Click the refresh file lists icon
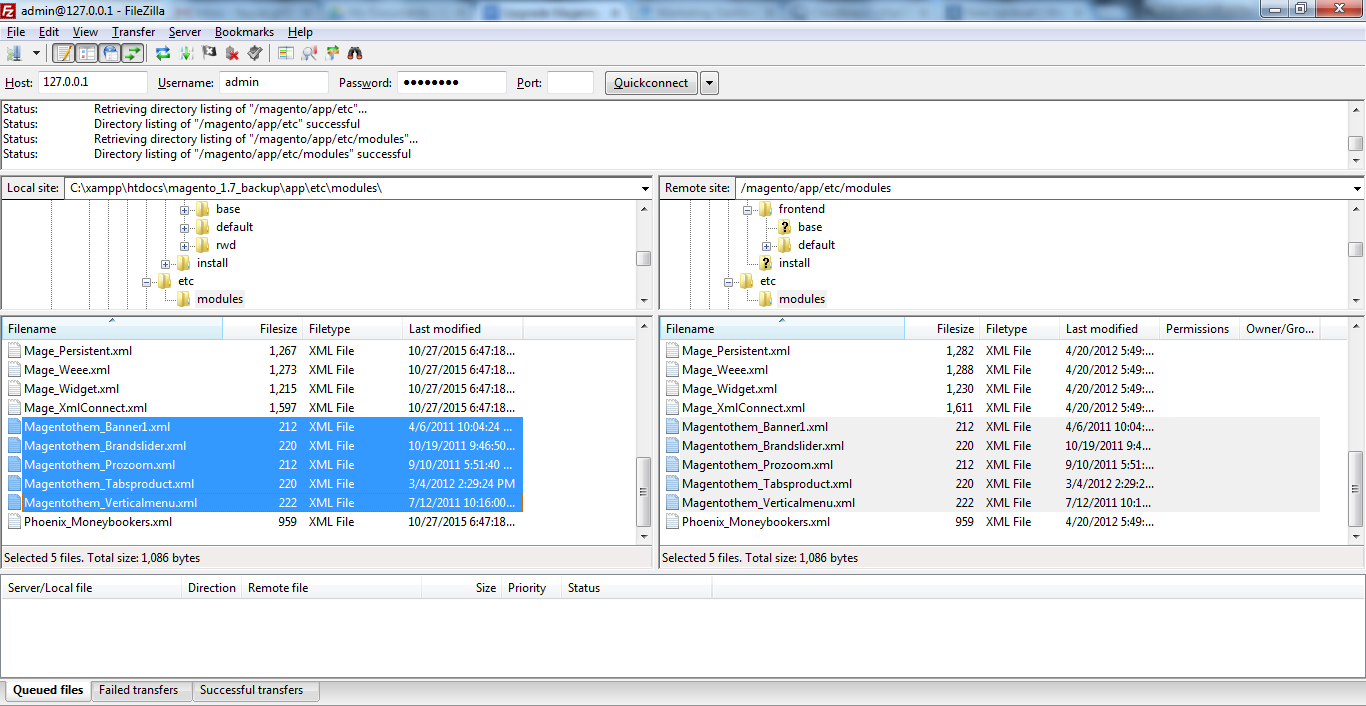Screen dimensions: 1366x706 tap(163, 53)
